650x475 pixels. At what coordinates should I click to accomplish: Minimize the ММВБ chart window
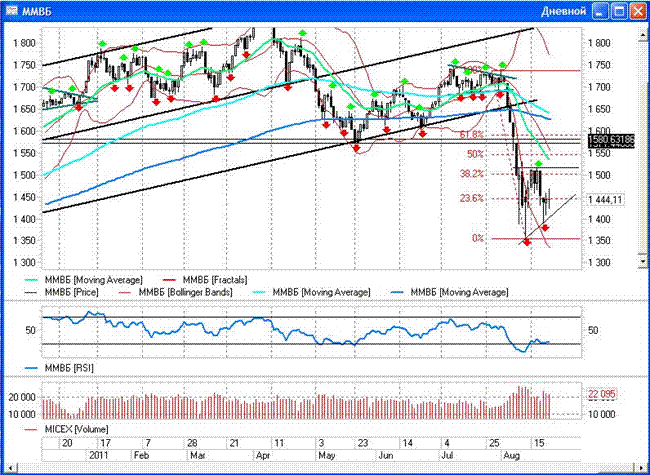600,11
